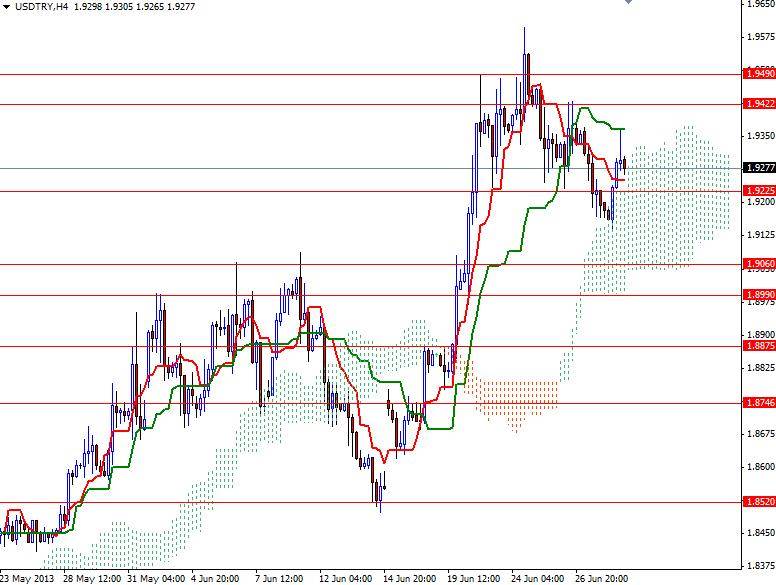The image size is (776, 585).
Task: Select the 1.9490 red price label
Action: point(760,74)
